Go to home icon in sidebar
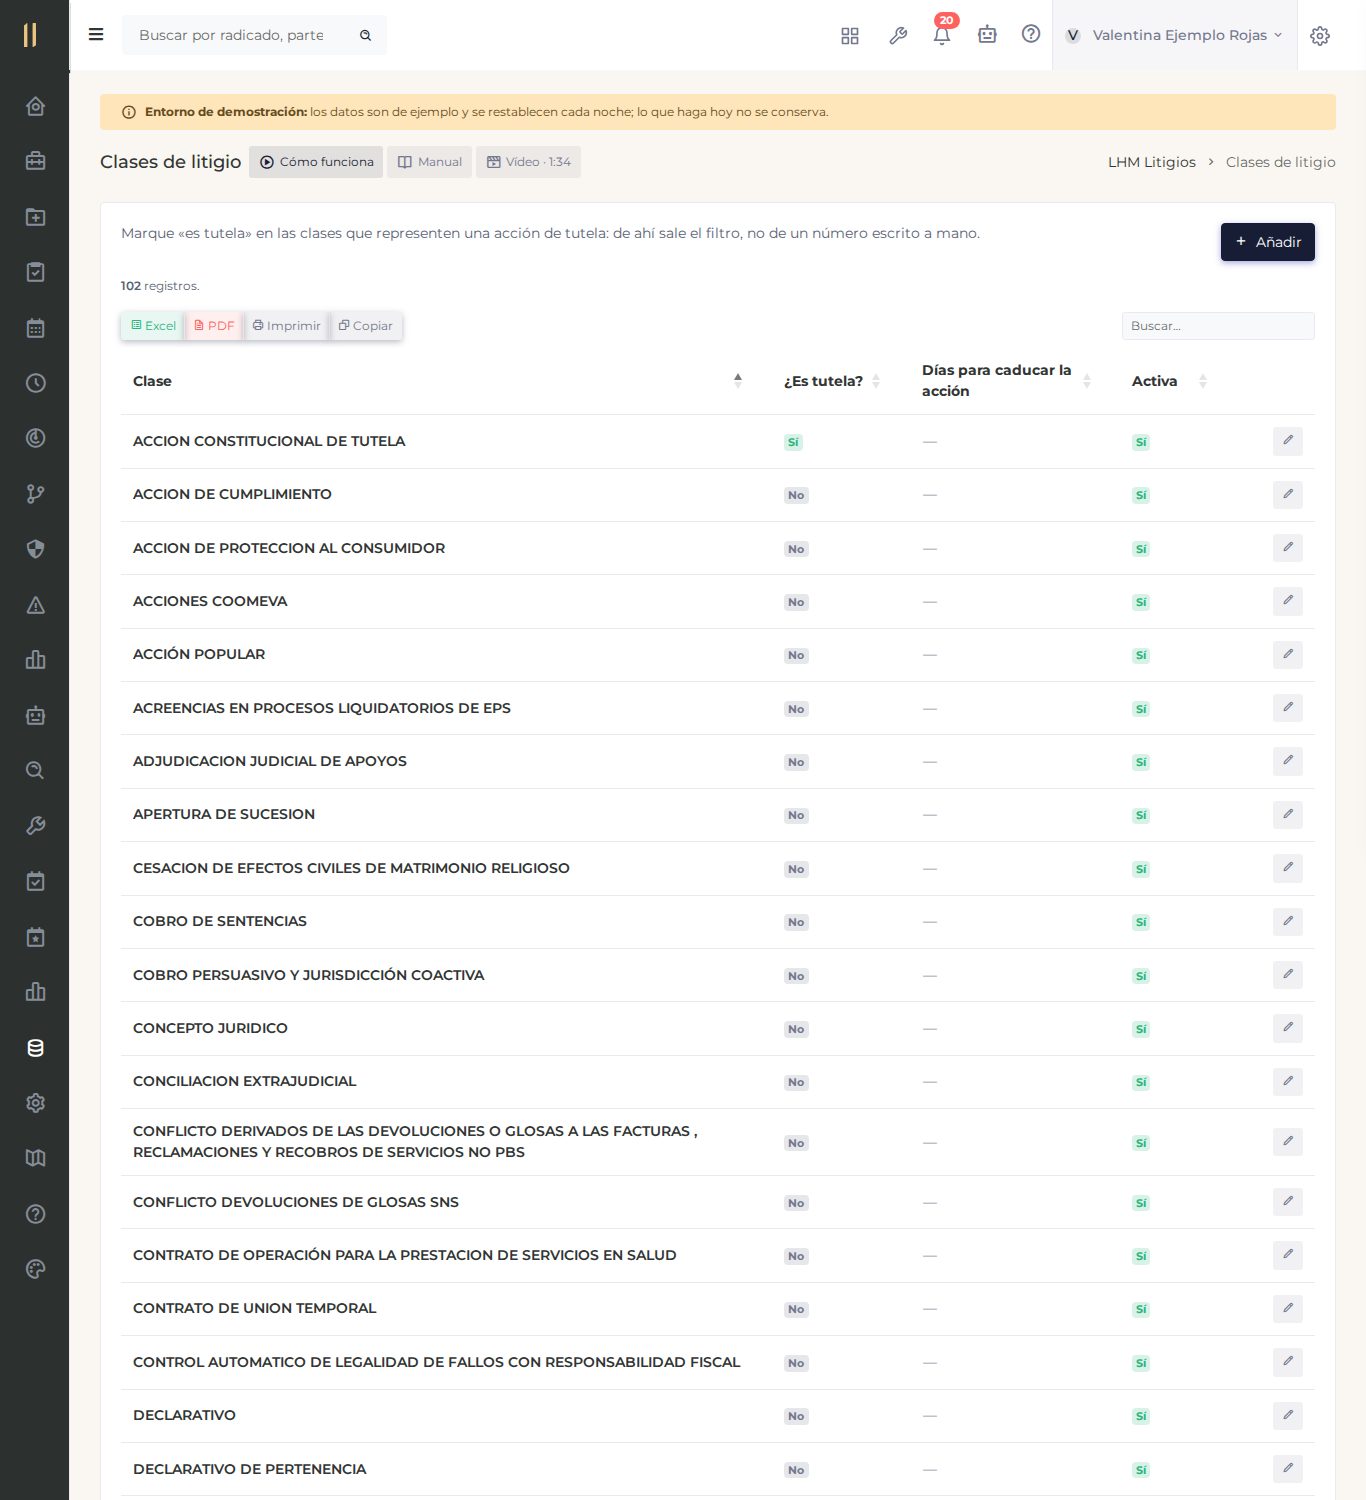The height and width of the screenshot is (1500, 1366). [35, 106]
